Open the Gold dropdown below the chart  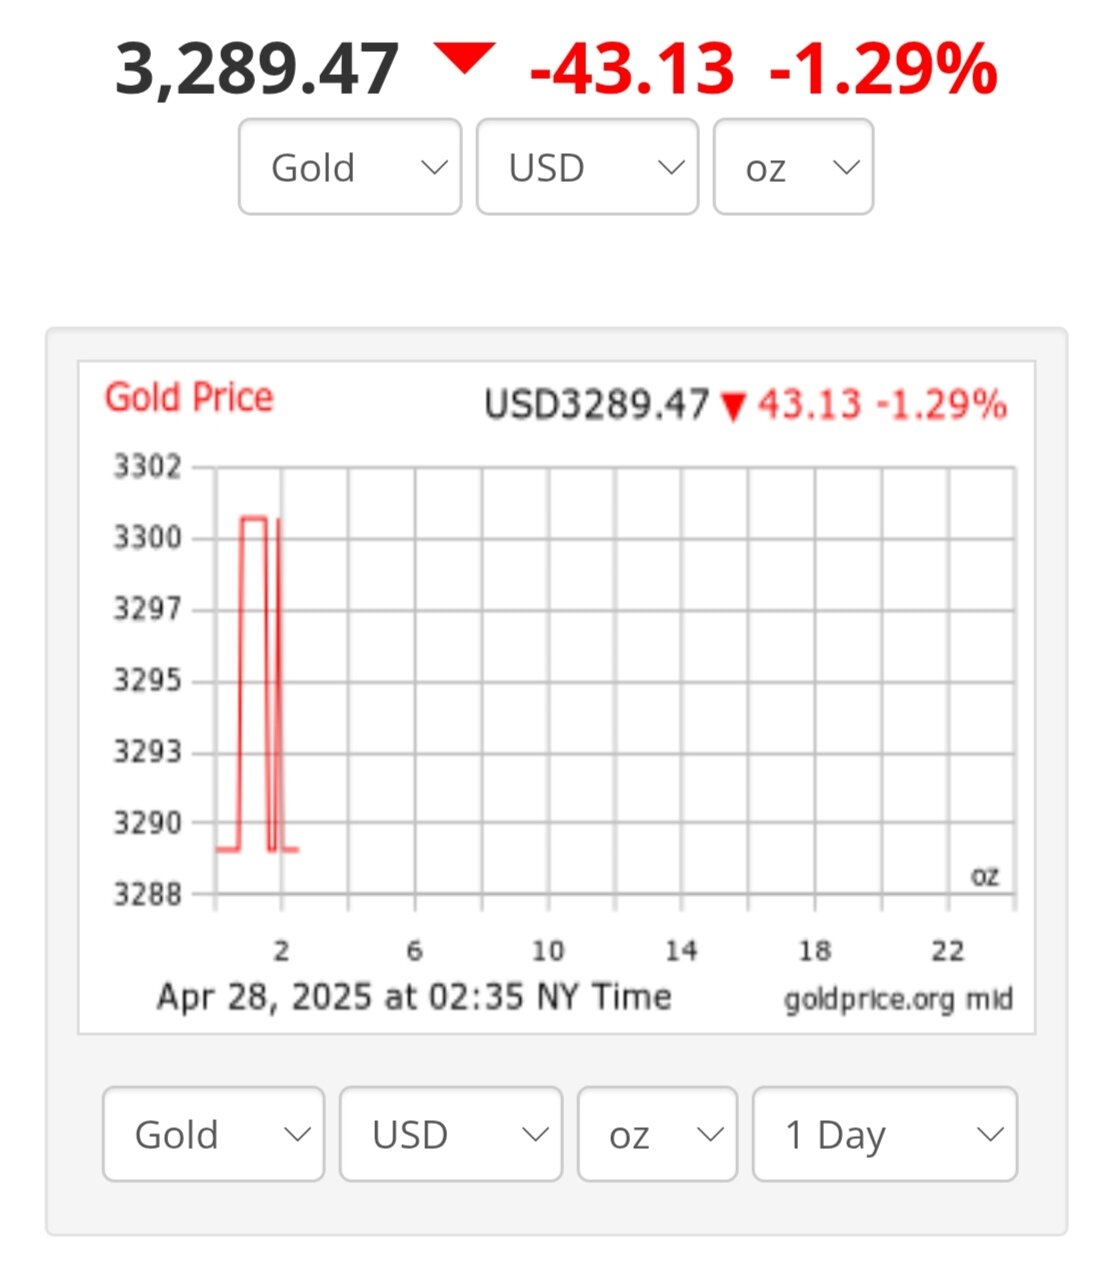click(213, 1134)
